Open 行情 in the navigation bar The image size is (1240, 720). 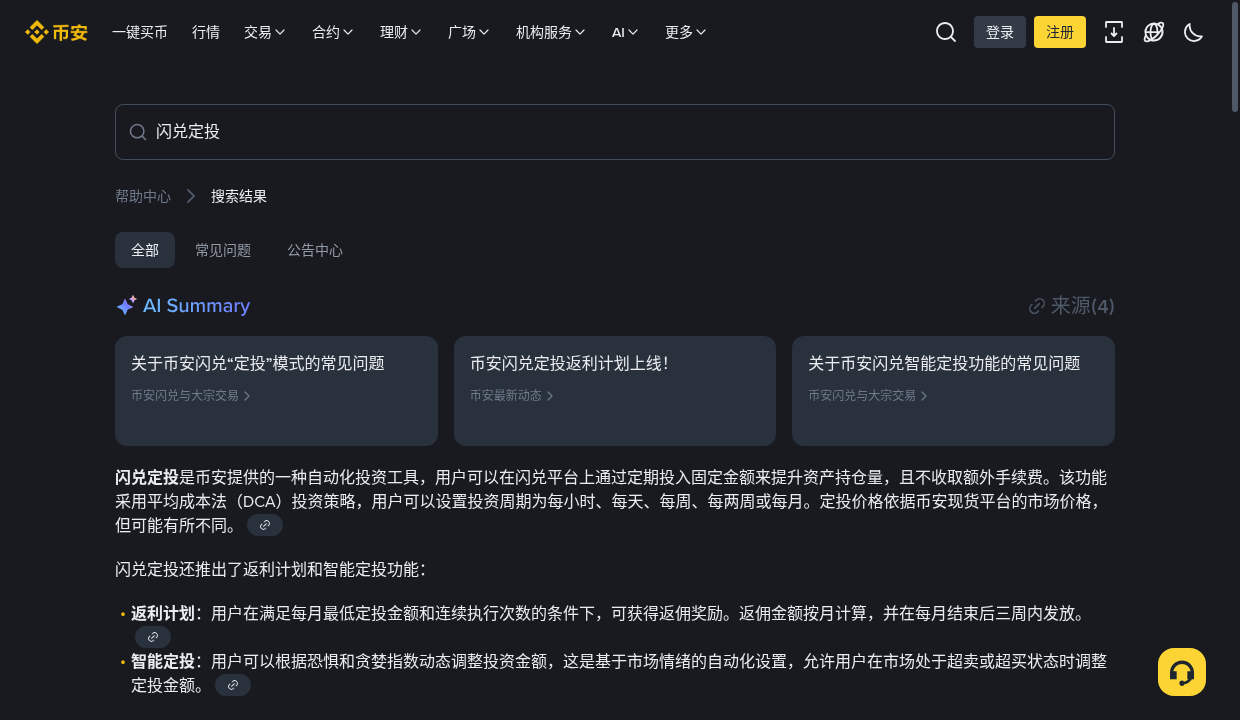pos(206,32)
